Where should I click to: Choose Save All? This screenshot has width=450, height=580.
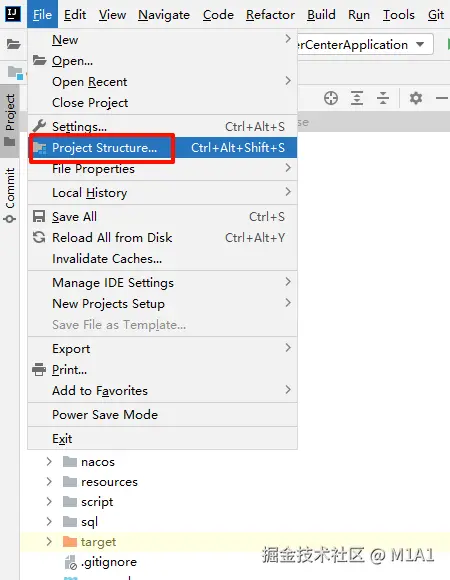162,216
